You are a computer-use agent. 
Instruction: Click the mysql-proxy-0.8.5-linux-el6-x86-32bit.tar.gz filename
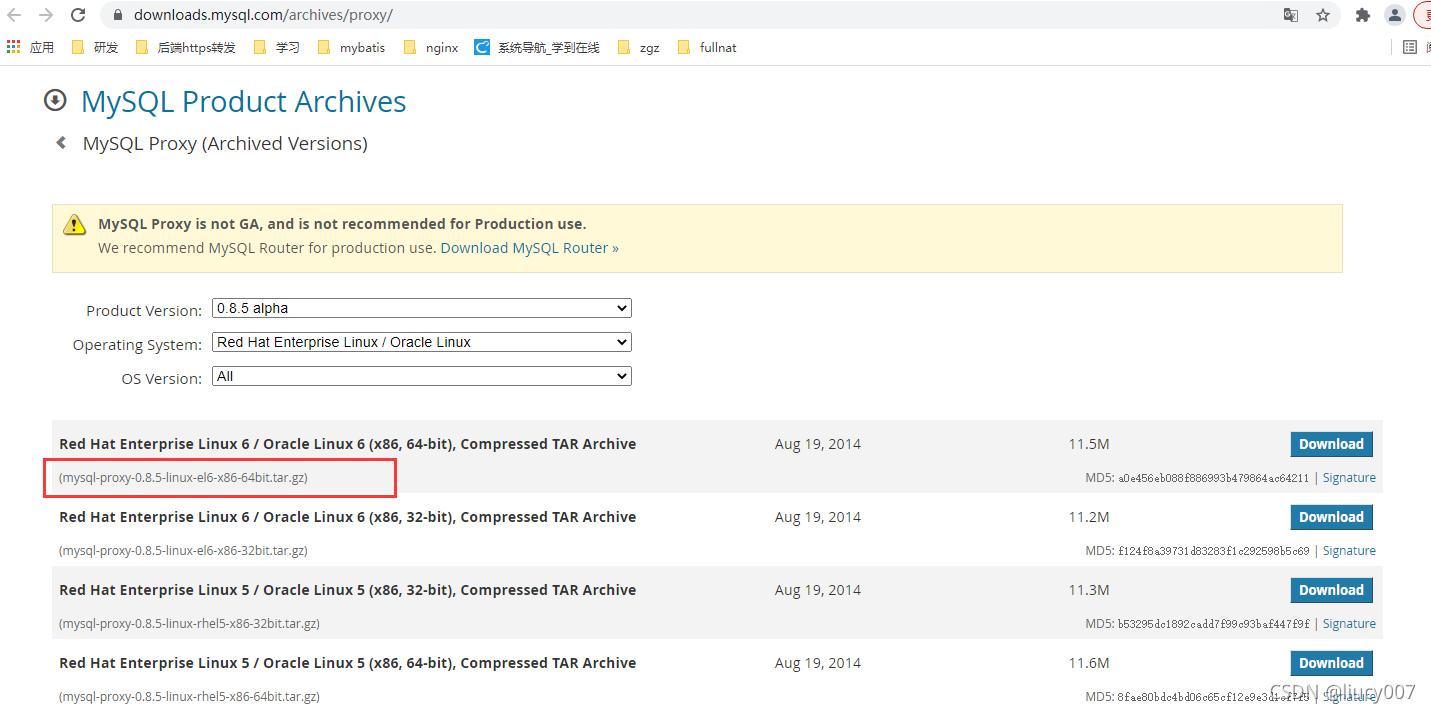pyautogui.click(x=183, y=551)
